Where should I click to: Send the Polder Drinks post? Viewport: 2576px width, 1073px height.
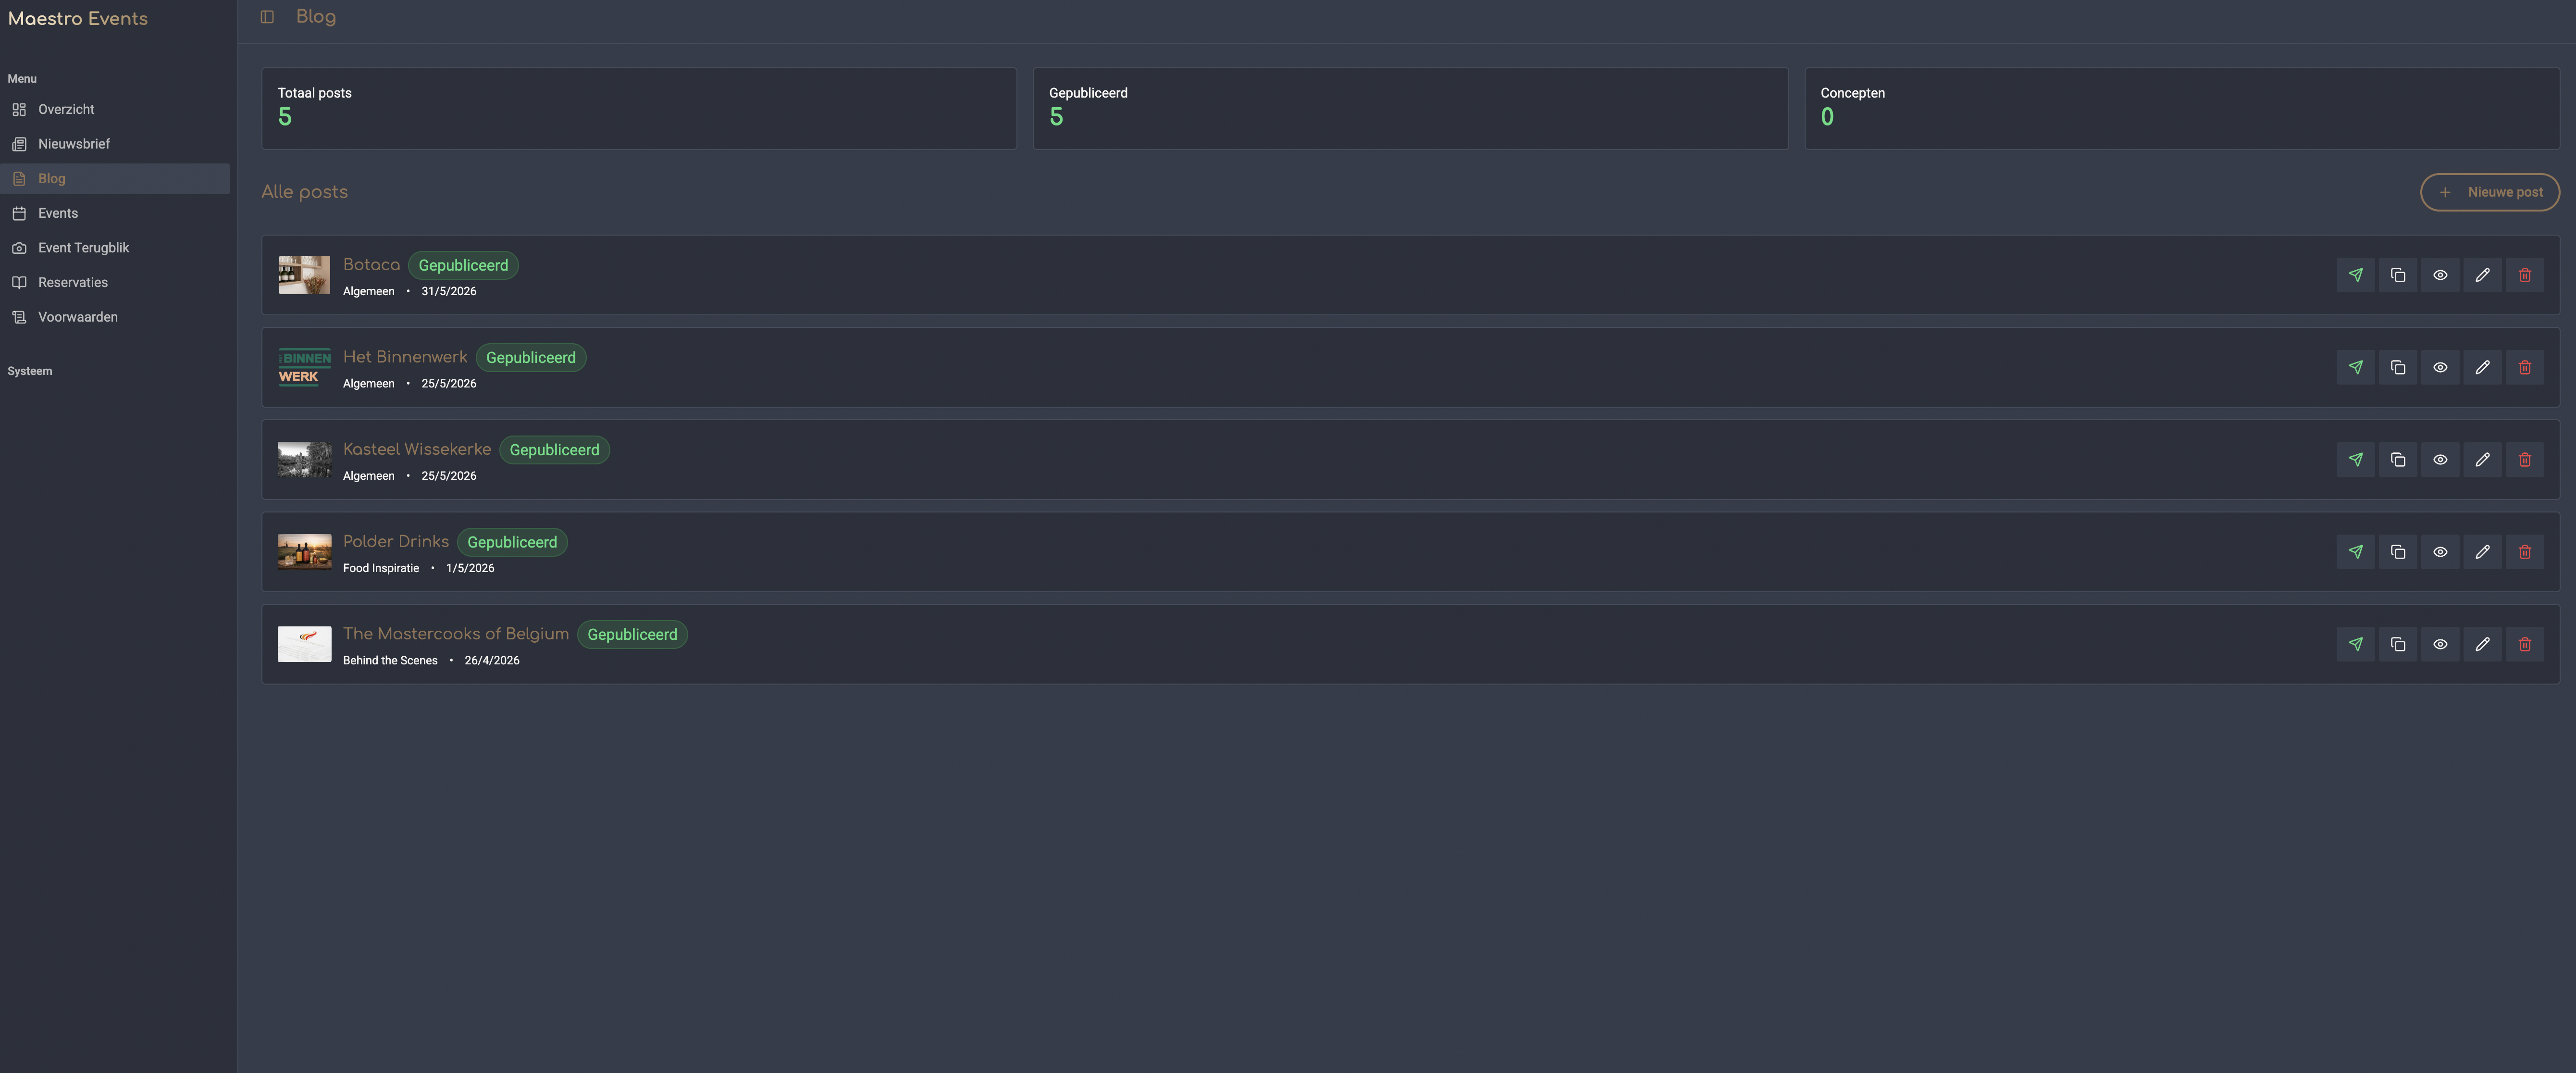click(2356, 552)
